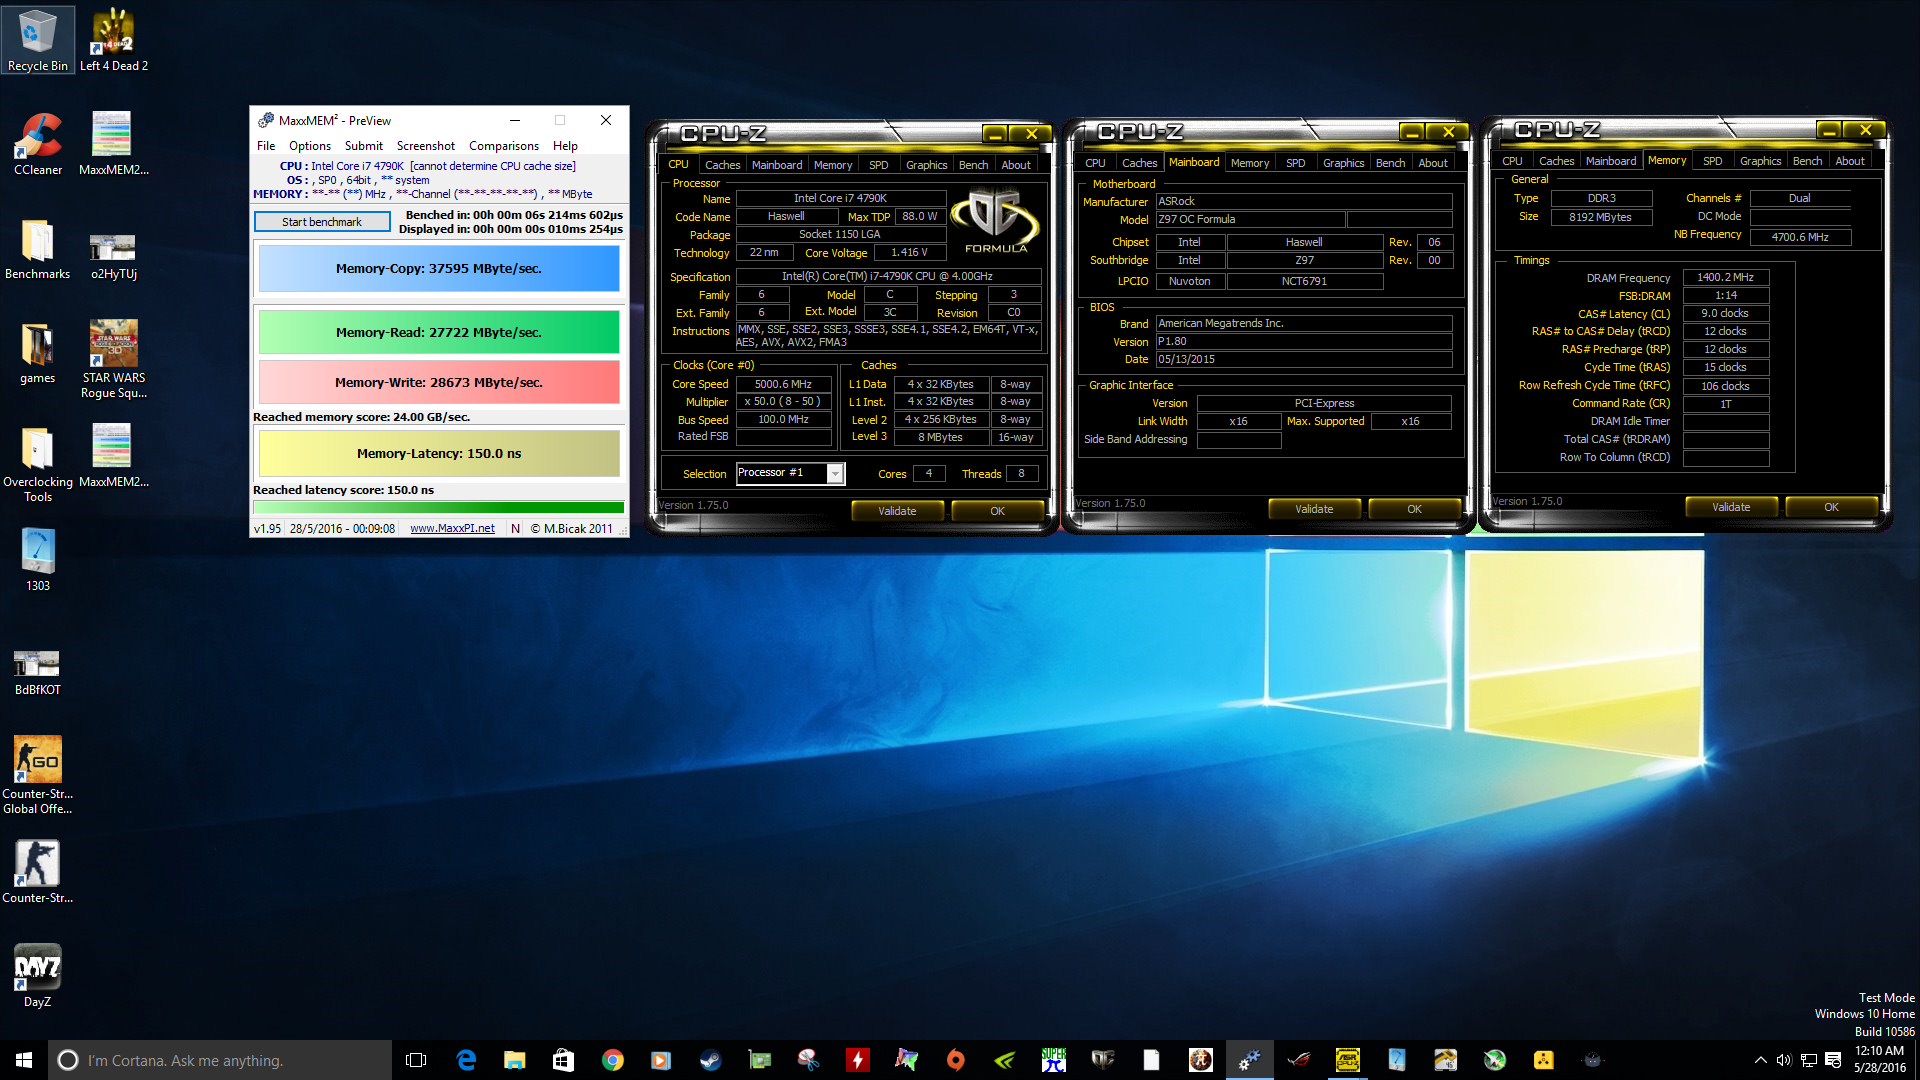Select CPU tab in third CPU-Z window
1920x1080 pixels.
point(1512,161)
